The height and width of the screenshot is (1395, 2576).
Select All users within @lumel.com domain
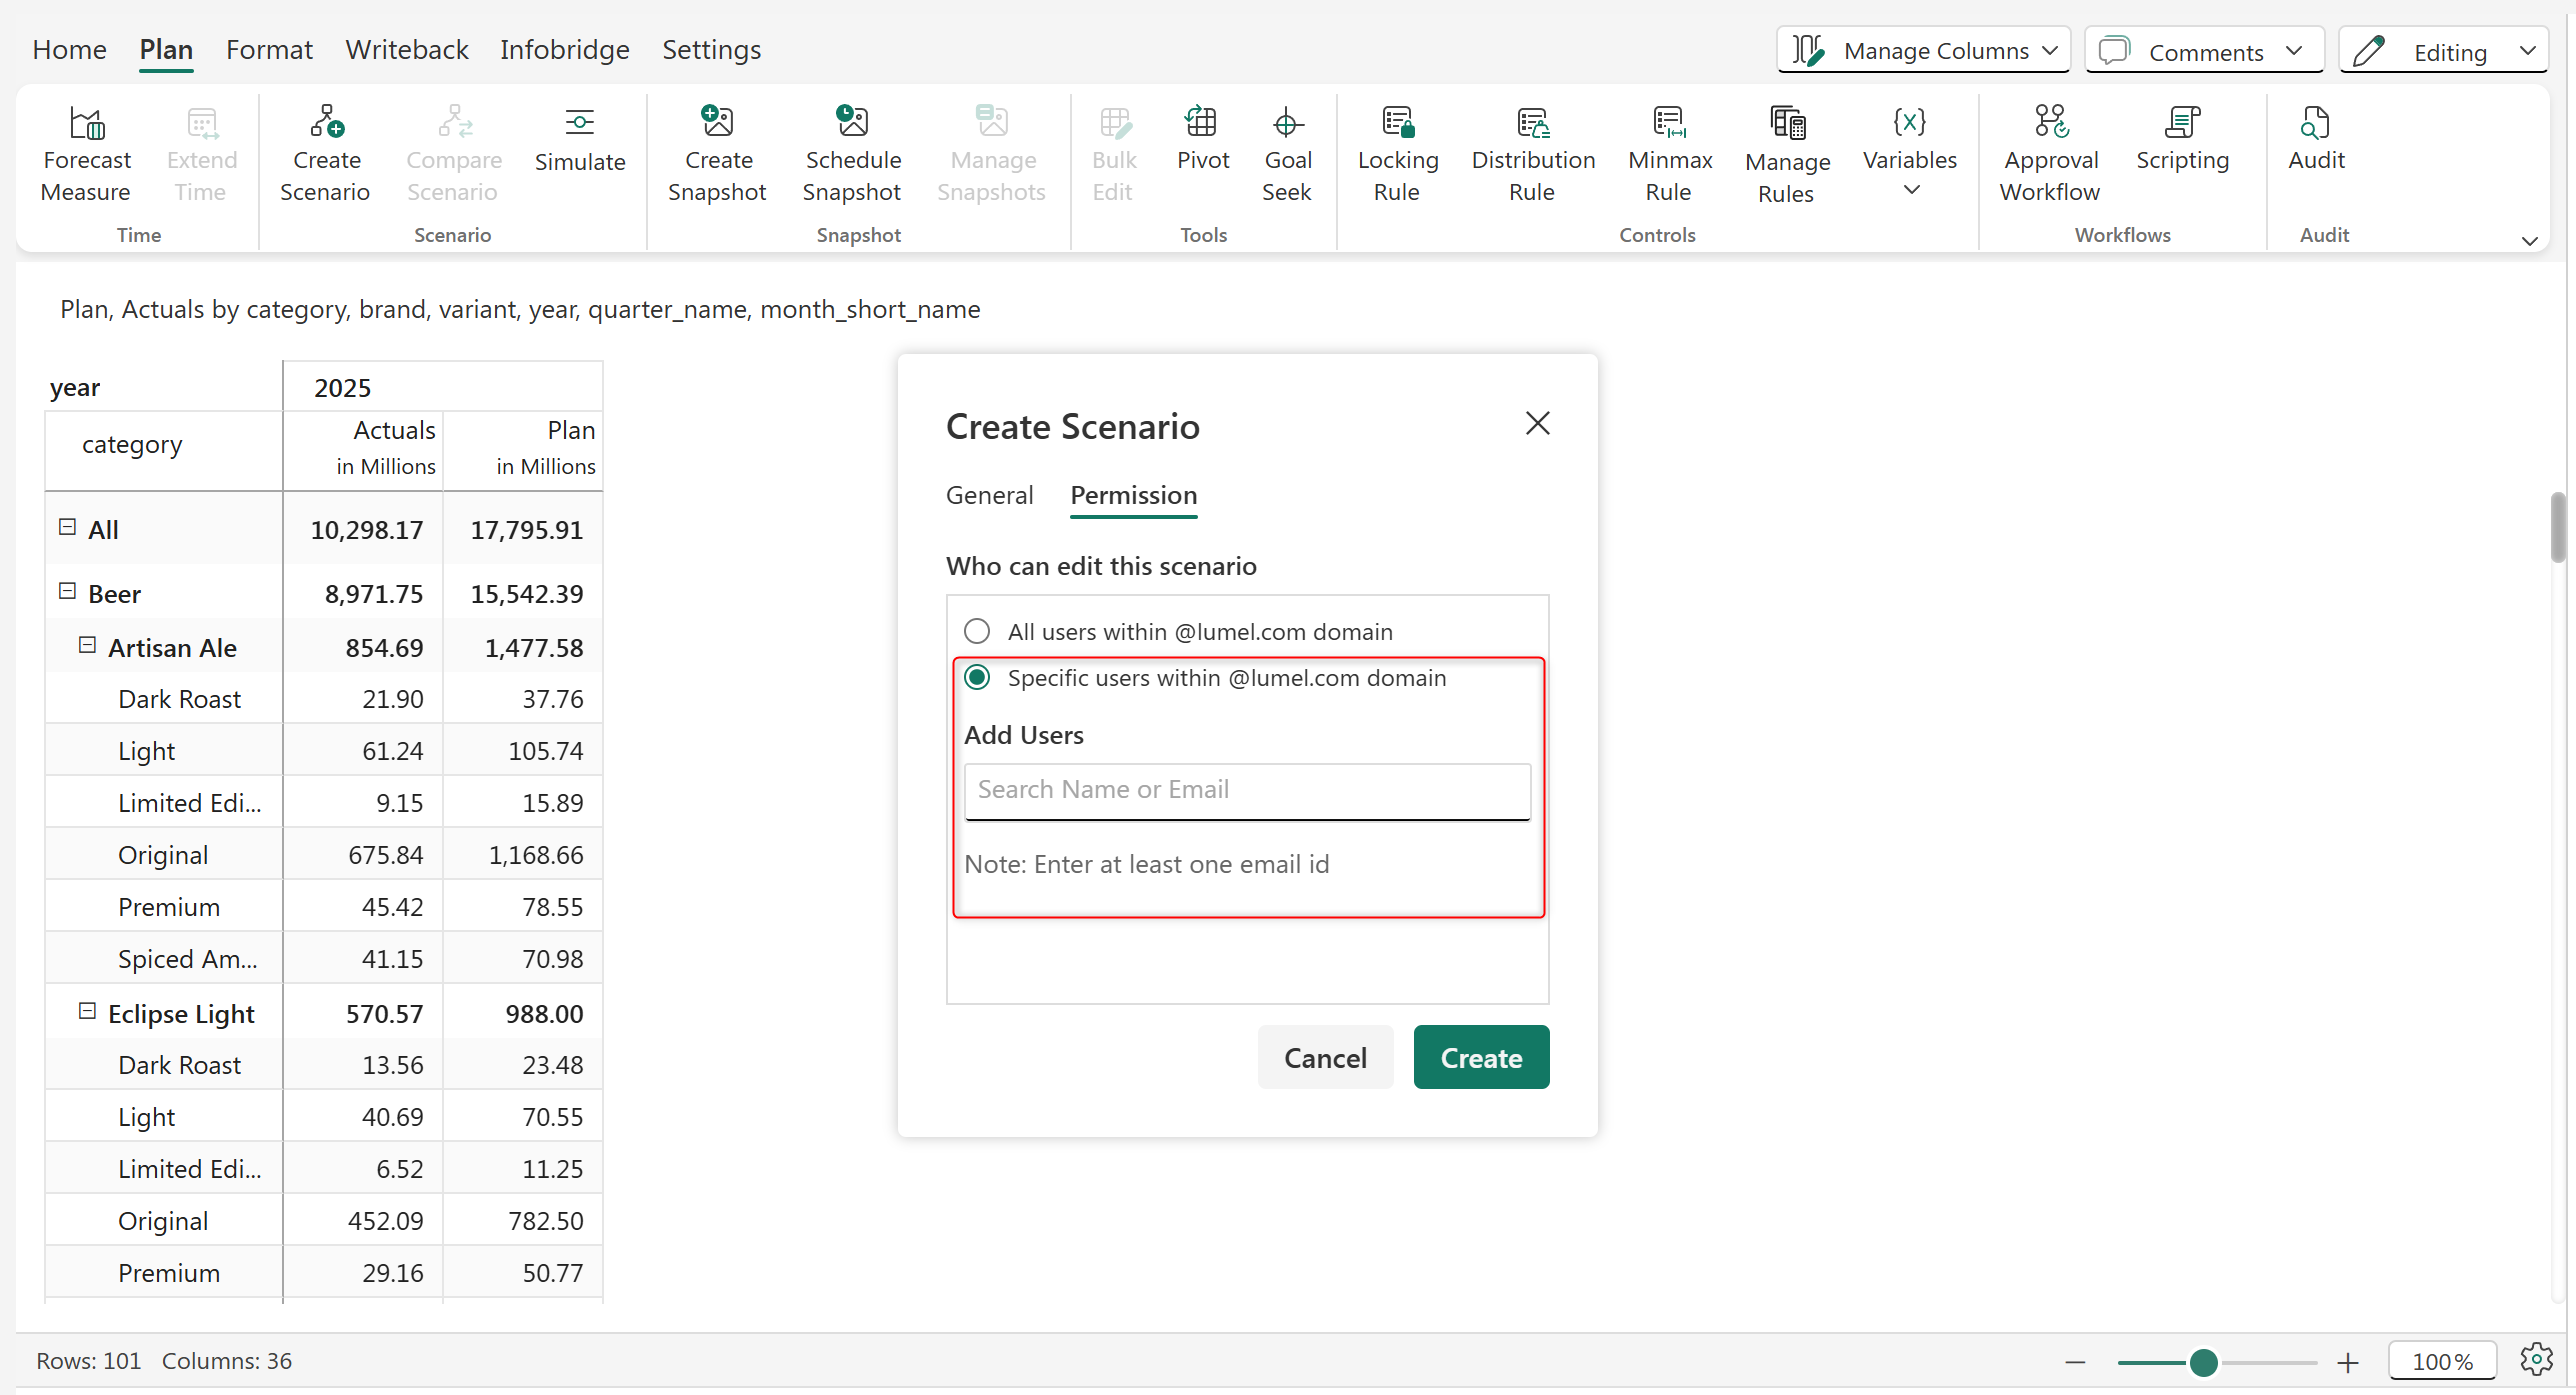click(x=977, y=632)
